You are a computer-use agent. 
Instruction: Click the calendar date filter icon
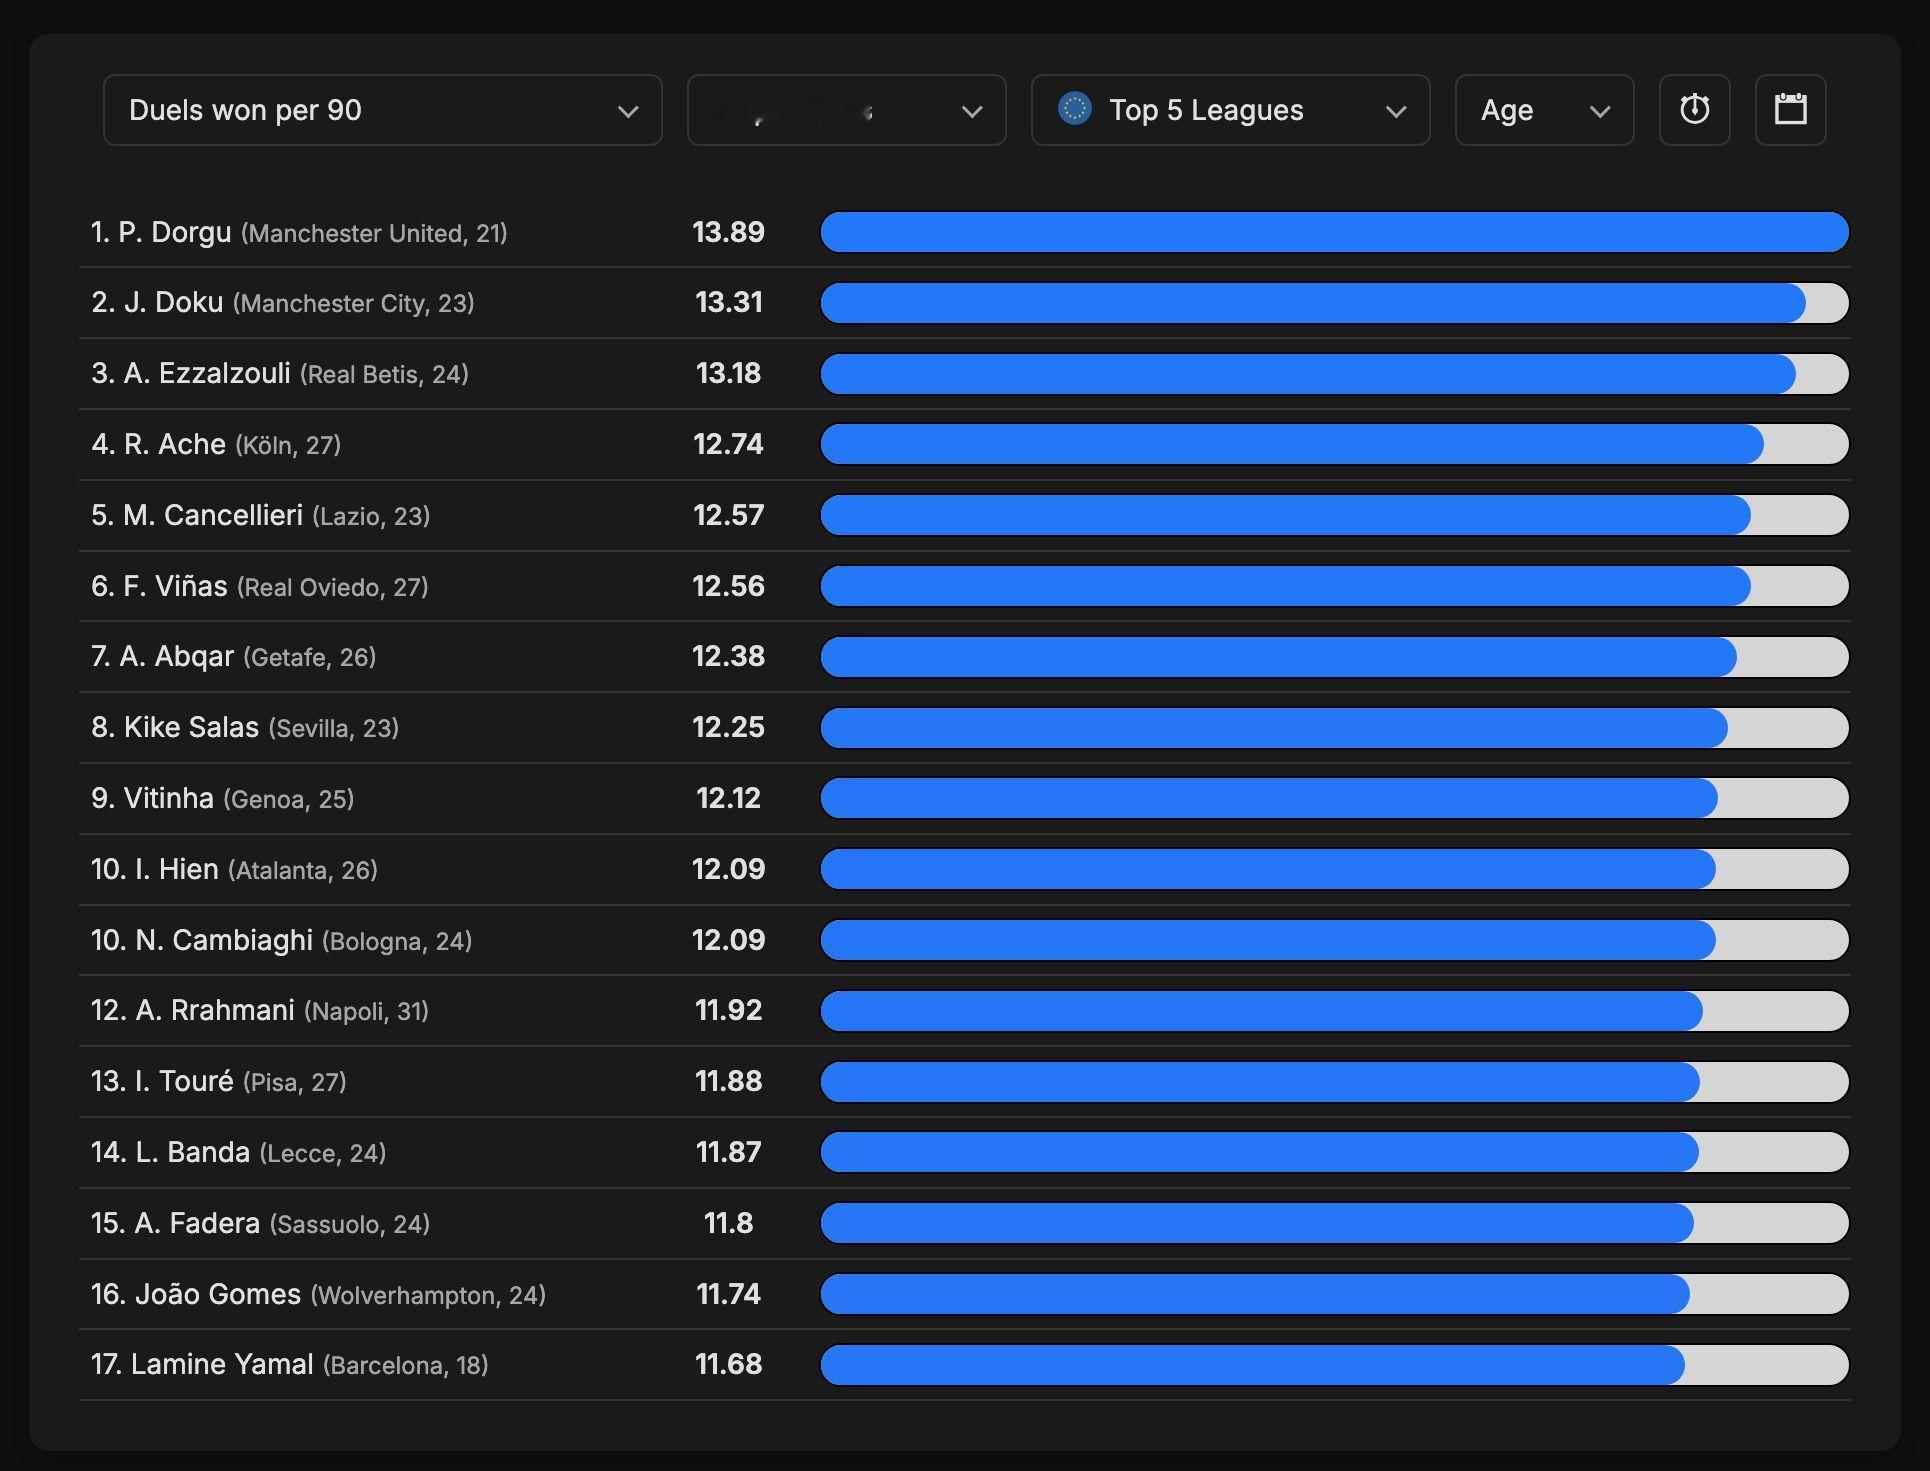click(x=1790, y=110)
